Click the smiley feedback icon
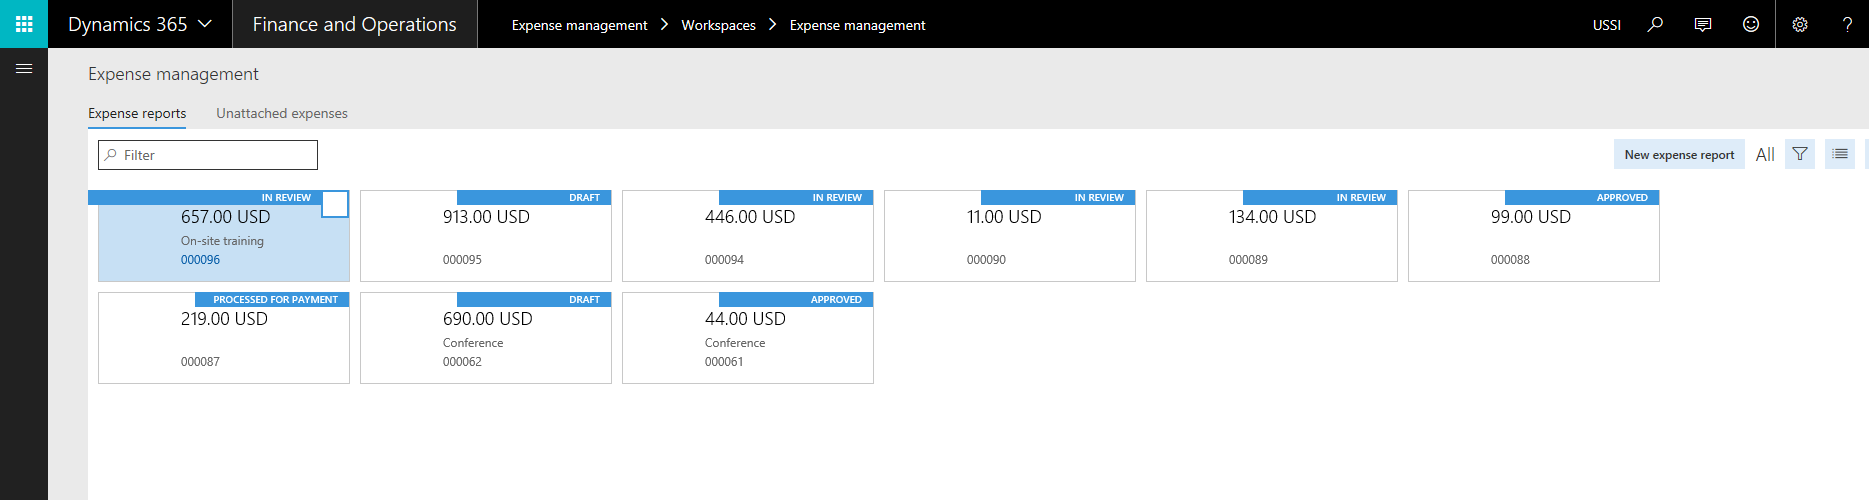The width and height of the screenshot is (1869, 500). pos(1751,24)
